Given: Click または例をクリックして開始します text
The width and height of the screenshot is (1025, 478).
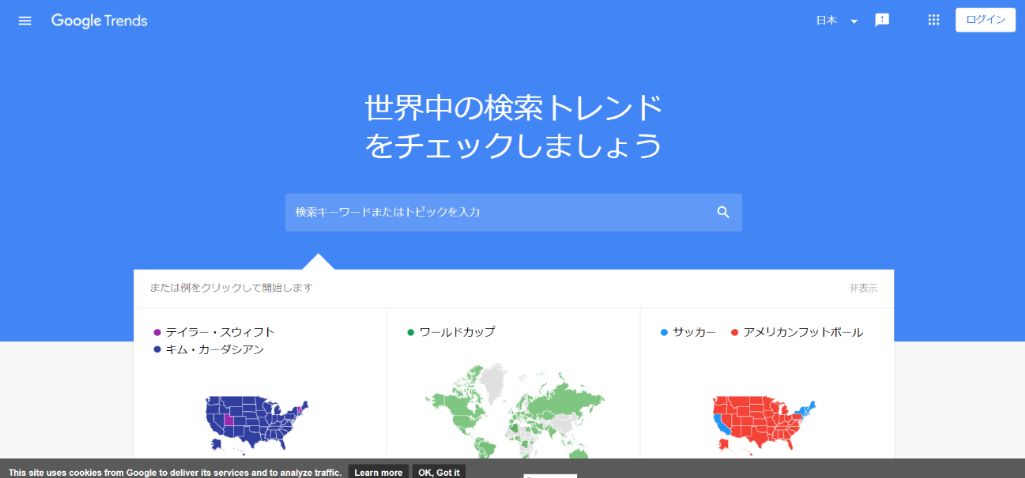Looking at the screenshot, I should (231, 288).
